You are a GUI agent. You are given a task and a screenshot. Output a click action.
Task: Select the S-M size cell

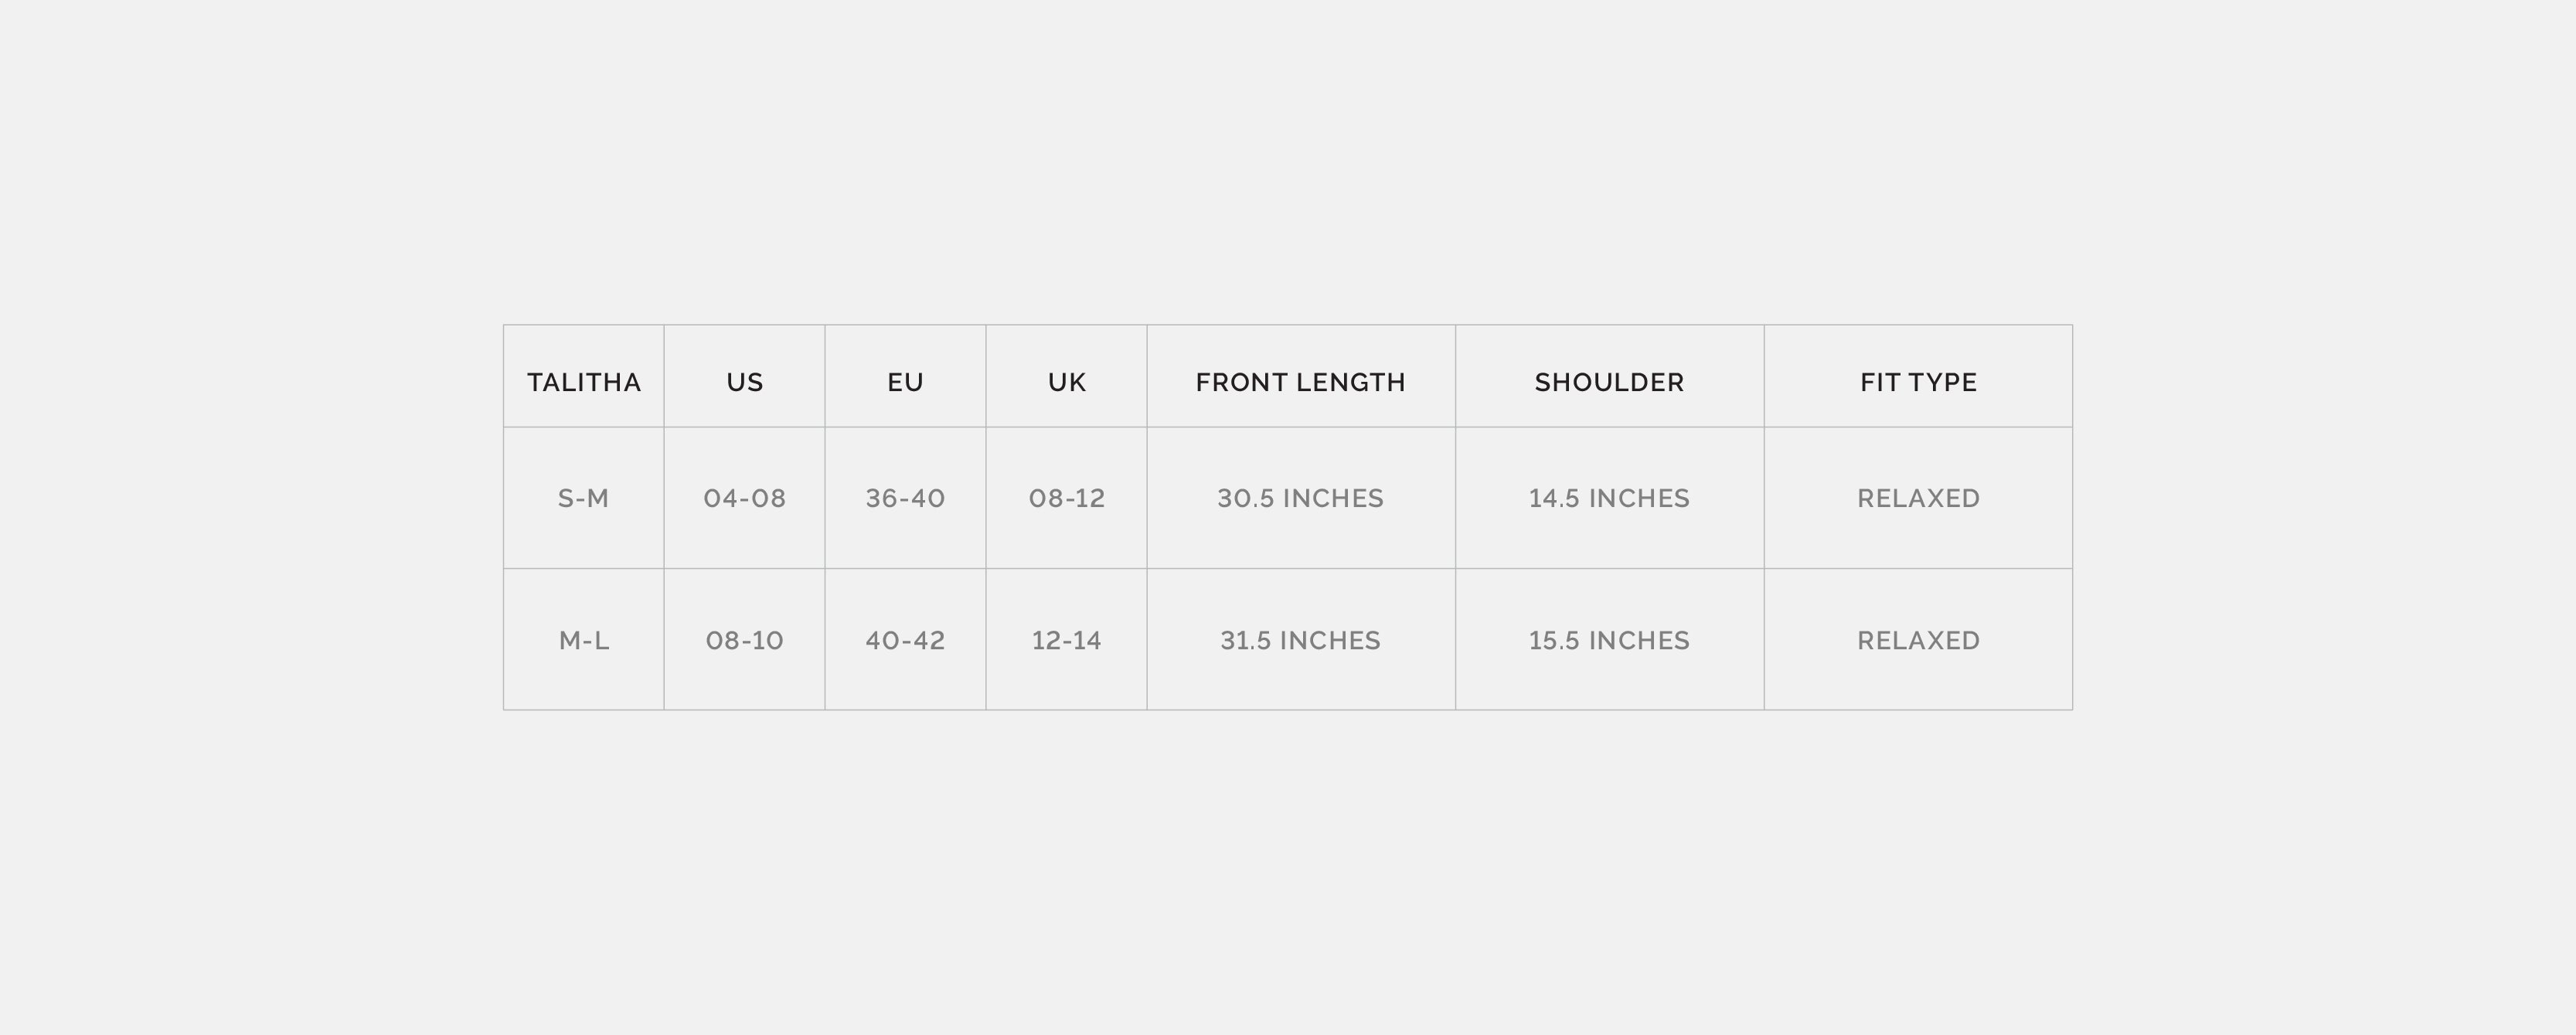point(583,498)
